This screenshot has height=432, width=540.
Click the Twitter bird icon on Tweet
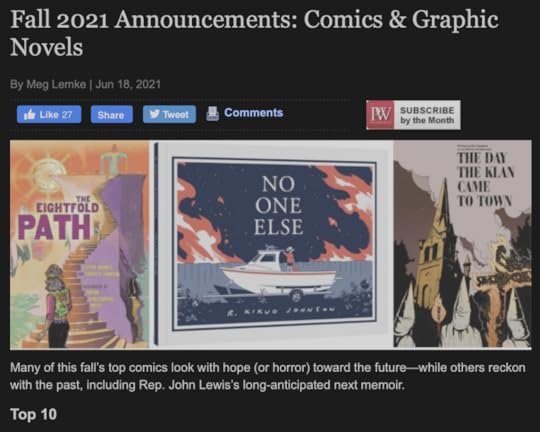click(x=155, y=114)
